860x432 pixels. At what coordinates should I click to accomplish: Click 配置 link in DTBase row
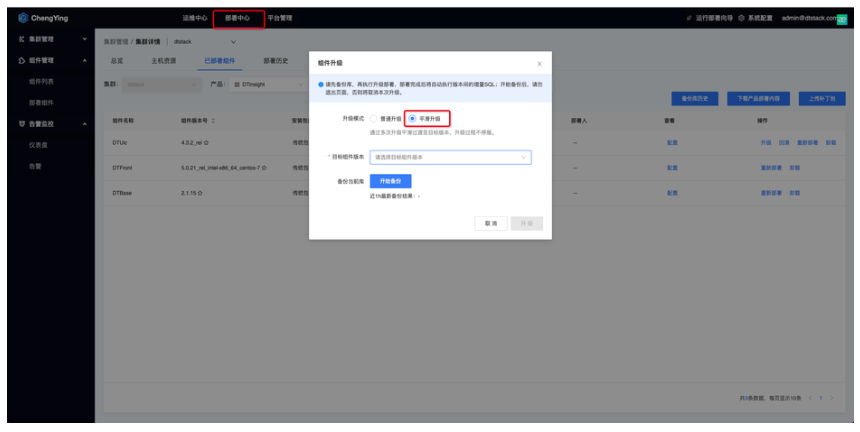(x=672, y=193)
